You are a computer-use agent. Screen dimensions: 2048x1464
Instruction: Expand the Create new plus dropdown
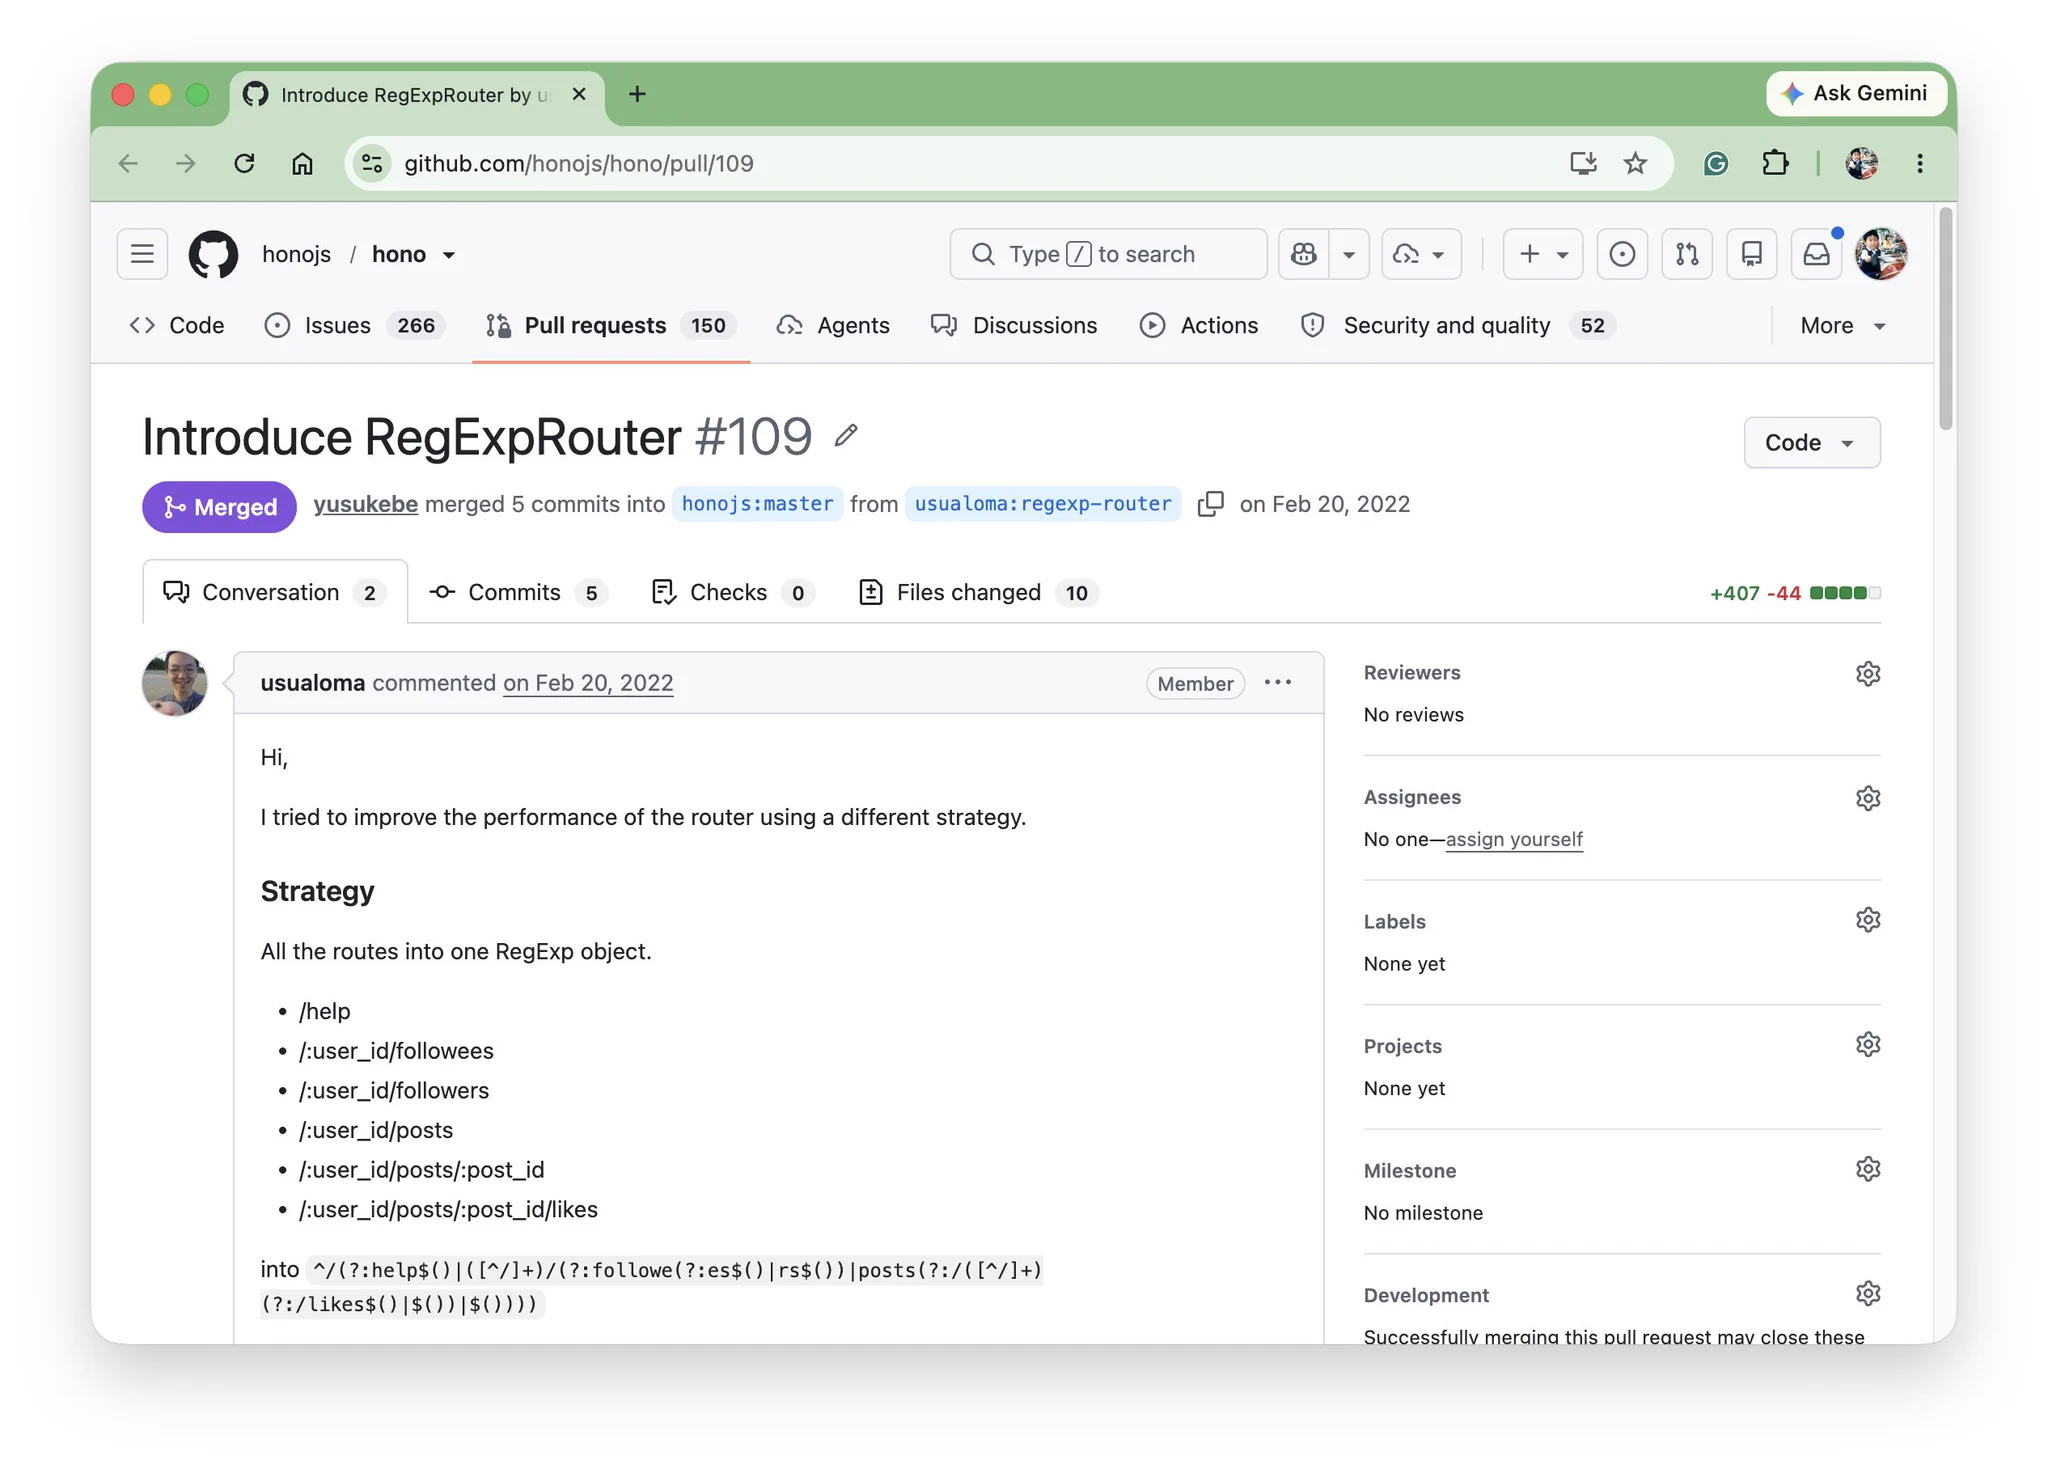coord(1543,254)
